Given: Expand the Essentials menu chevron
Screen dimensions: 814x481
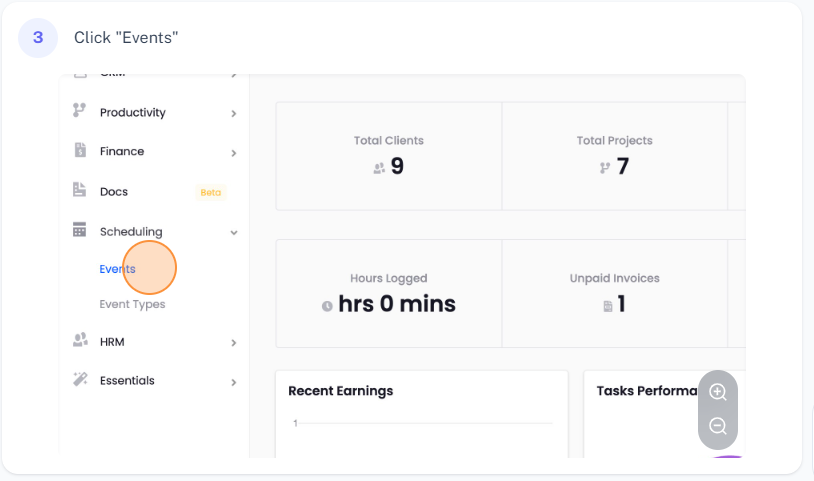Looking at the screenshot, I should pos(234,382).
